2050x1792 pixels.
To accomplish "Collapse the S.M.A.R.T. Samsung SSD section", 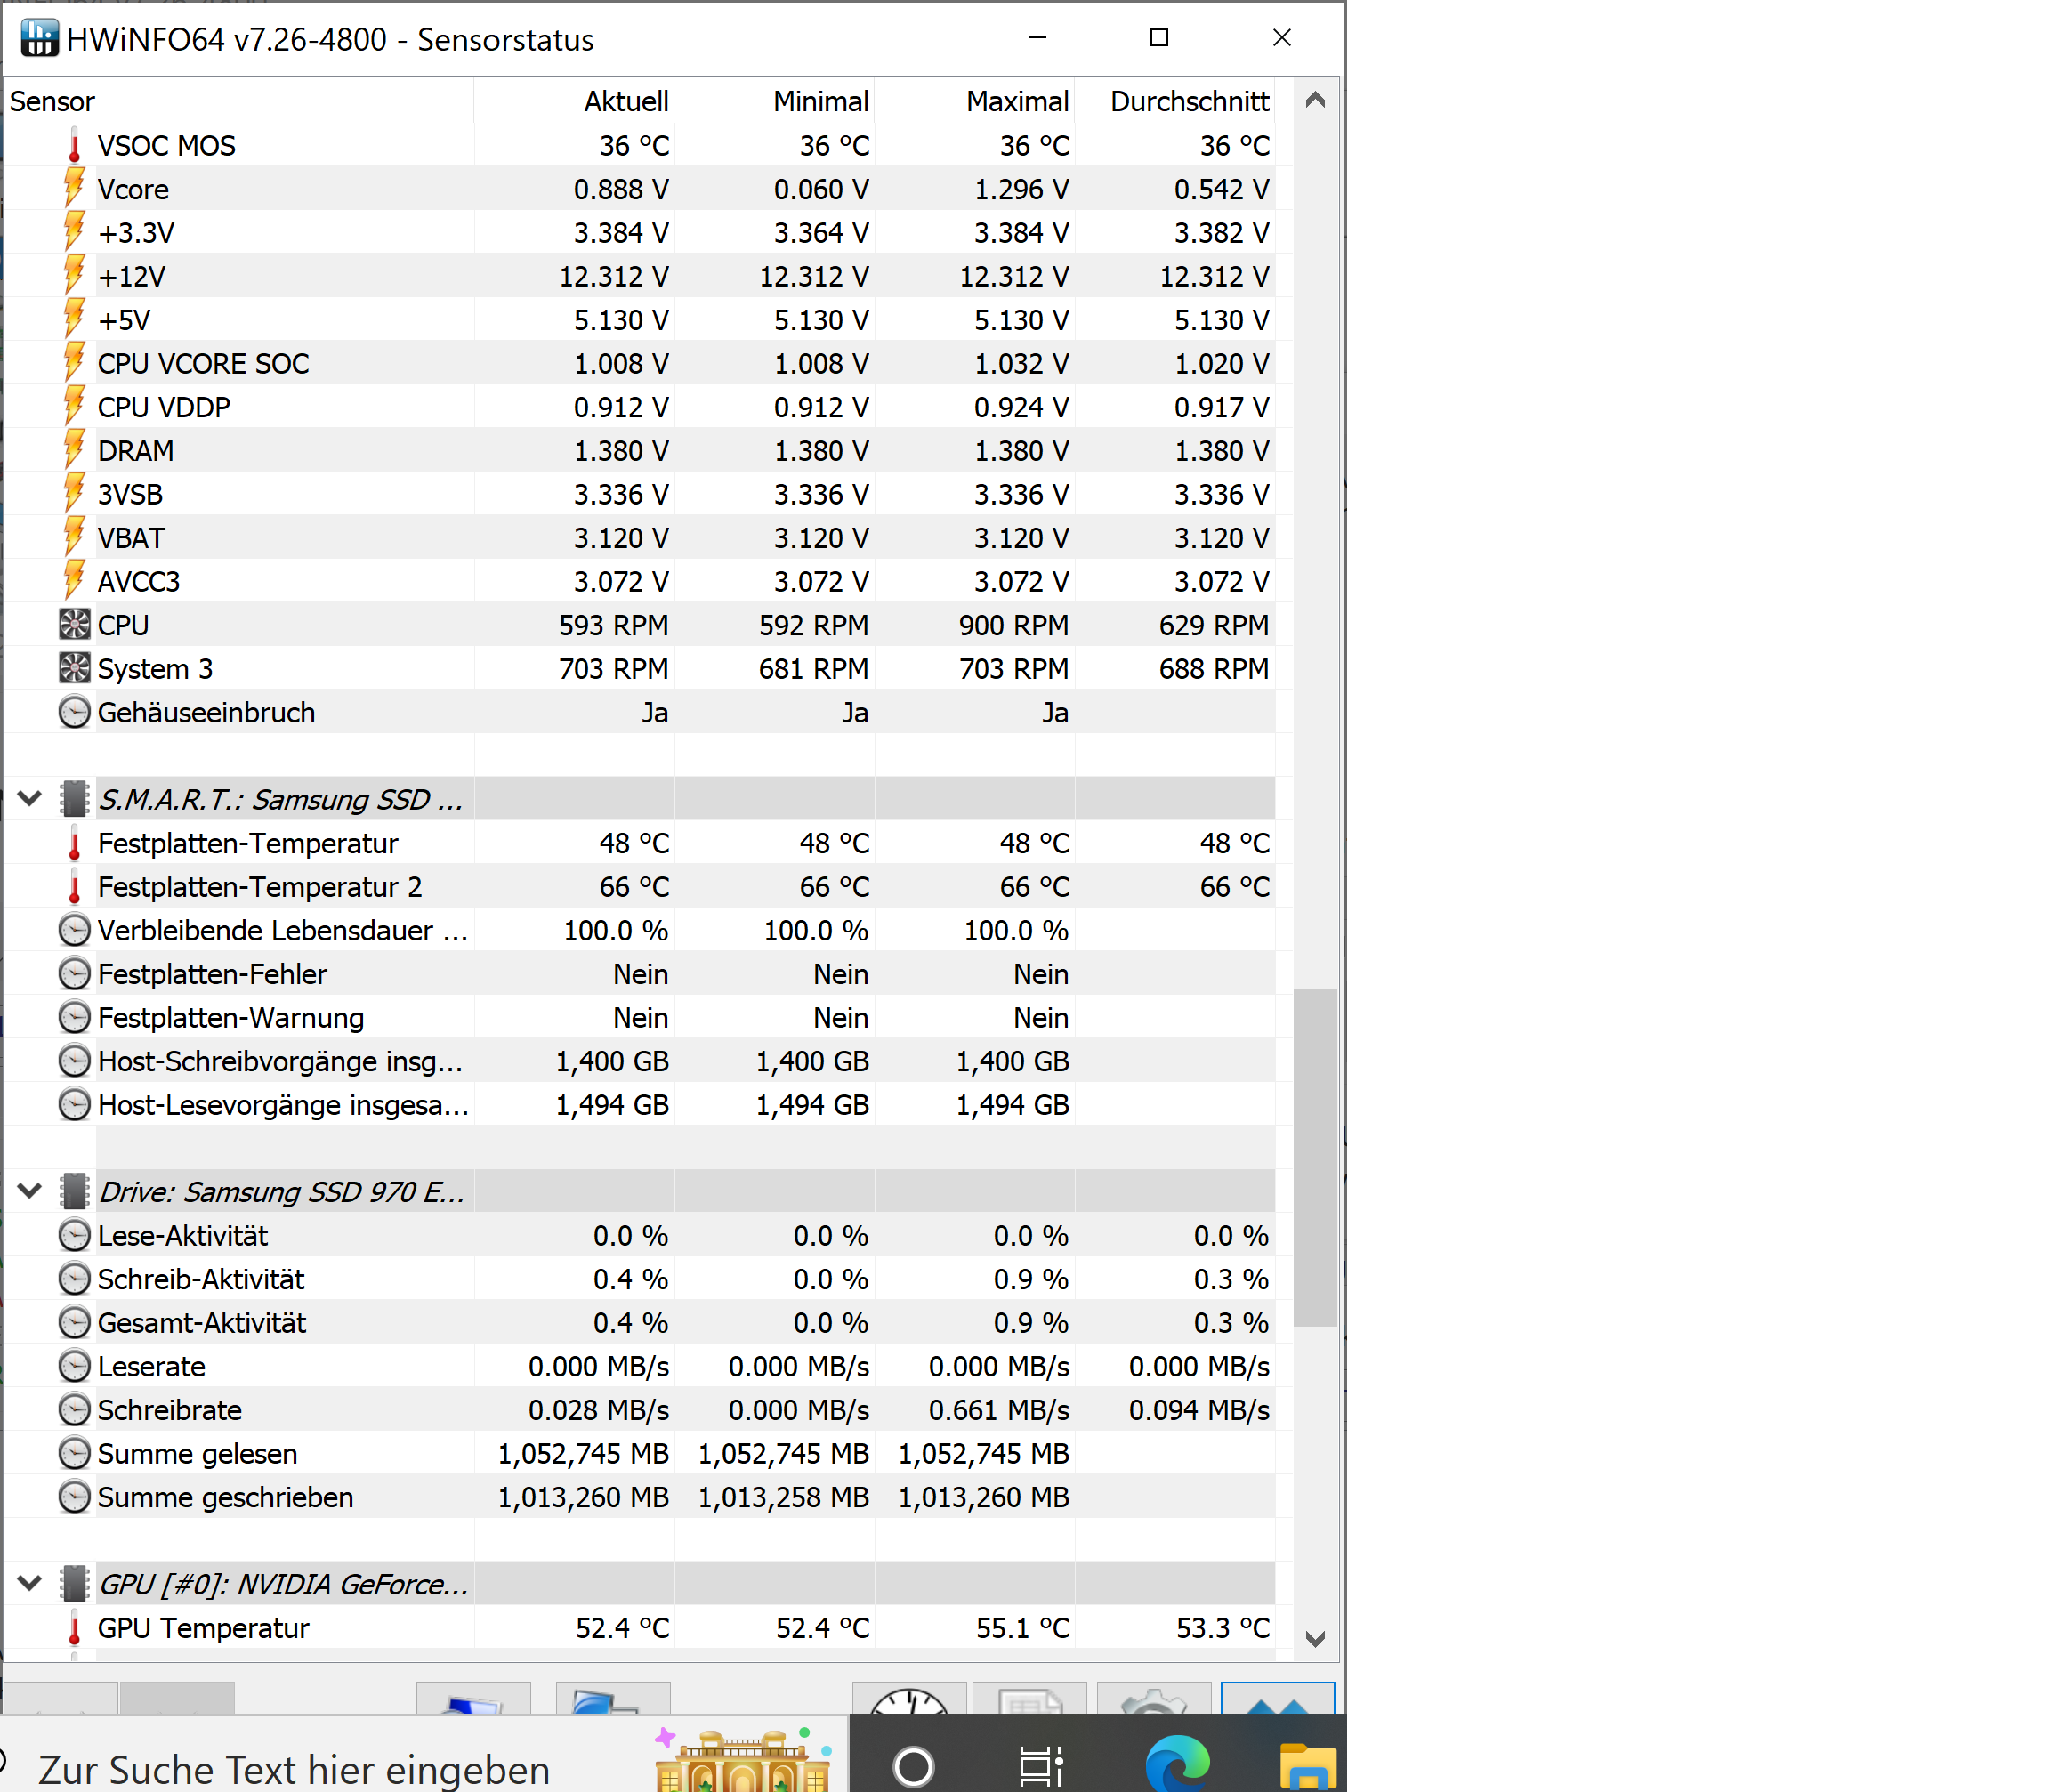I will click(30, 799).
